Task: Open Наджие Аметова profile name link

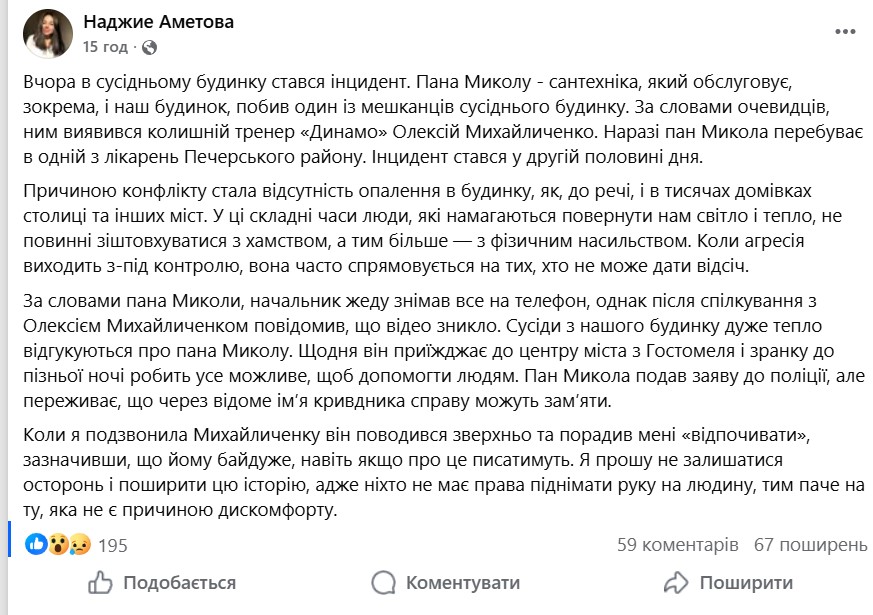Action: pos(158,22)
